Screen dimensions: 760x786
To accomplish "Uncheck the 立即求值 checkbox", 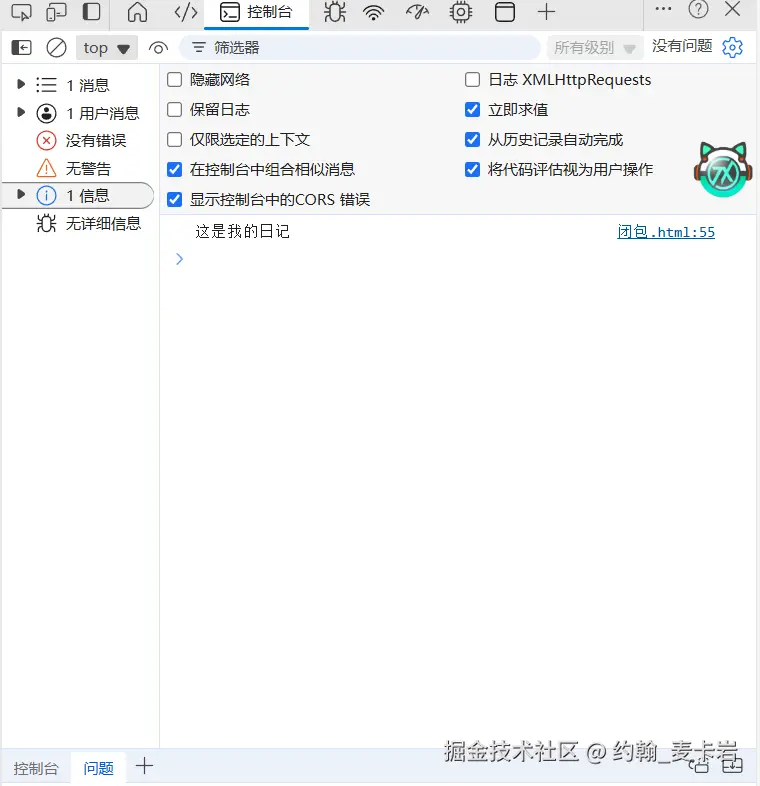I will pyautogui.click(x=472, y=110).
